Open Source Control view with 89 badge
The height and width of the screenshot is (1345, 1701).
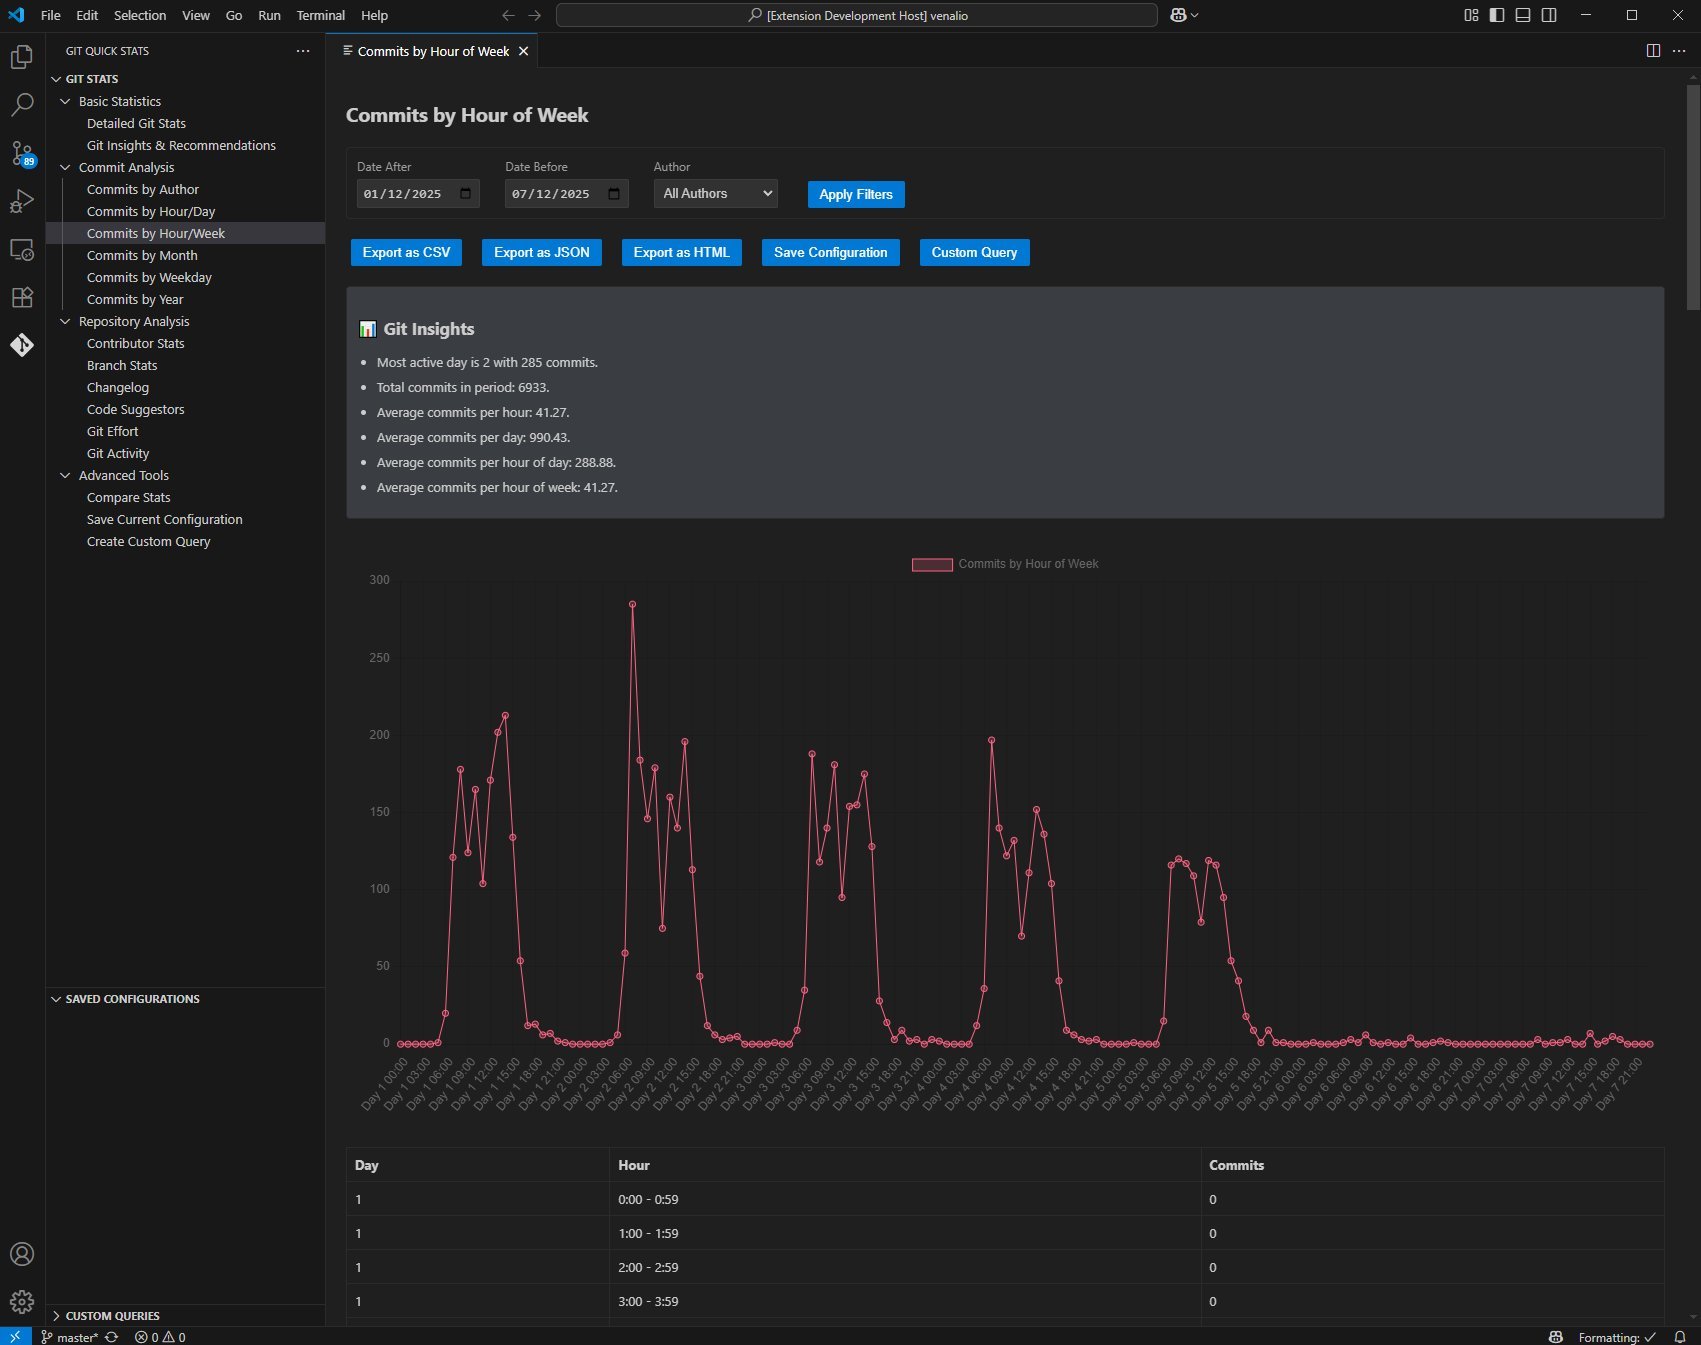22,153
